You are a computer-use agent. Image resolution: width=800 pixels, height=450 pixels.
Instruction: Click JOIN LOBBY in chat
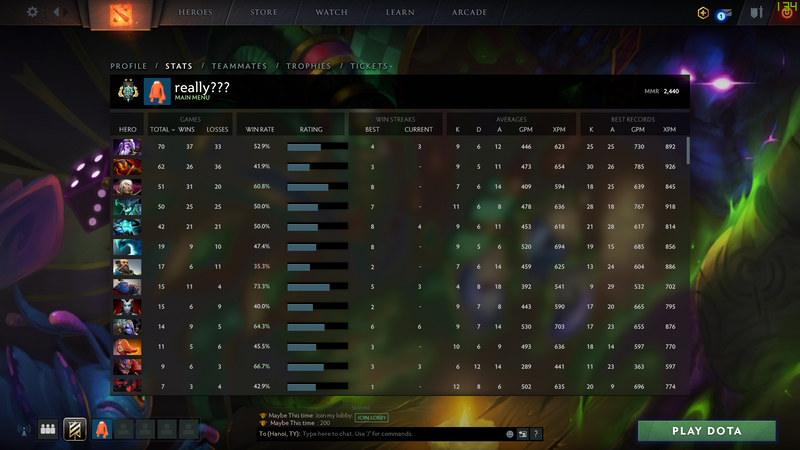[x=371, y=417]
